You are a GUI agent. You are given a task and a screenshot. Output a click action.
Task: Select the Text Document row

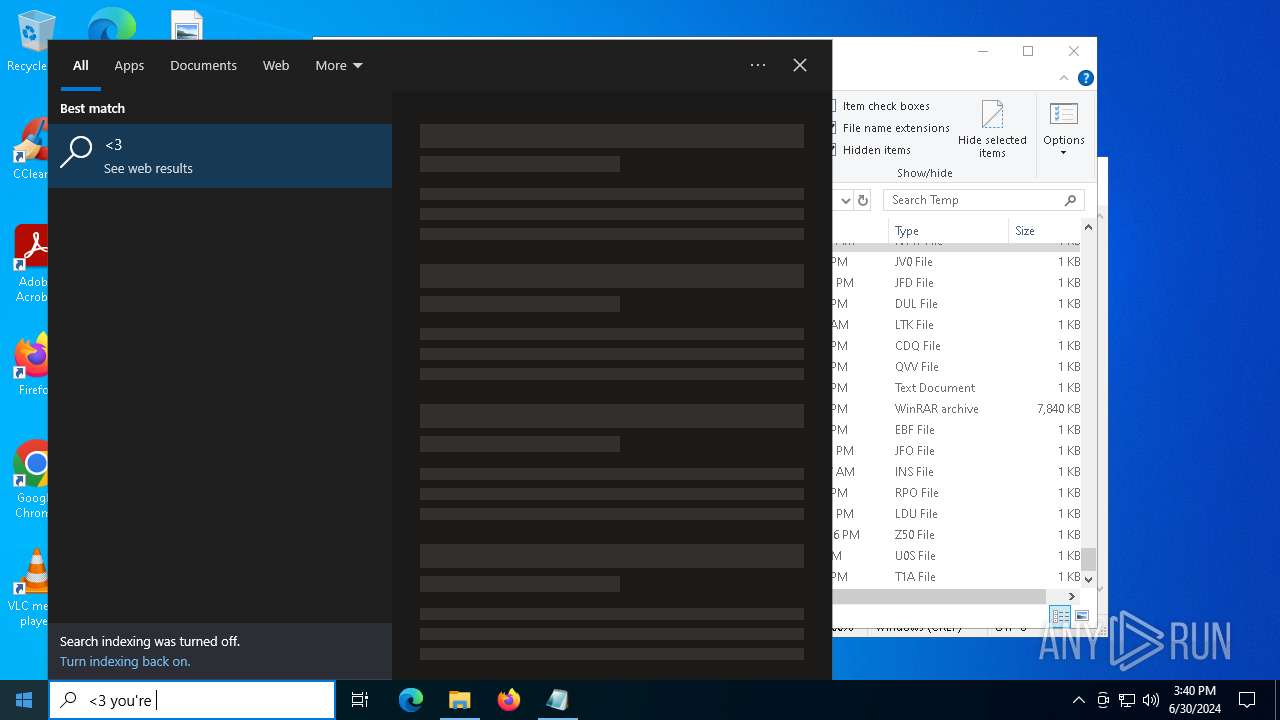(957, 388)
